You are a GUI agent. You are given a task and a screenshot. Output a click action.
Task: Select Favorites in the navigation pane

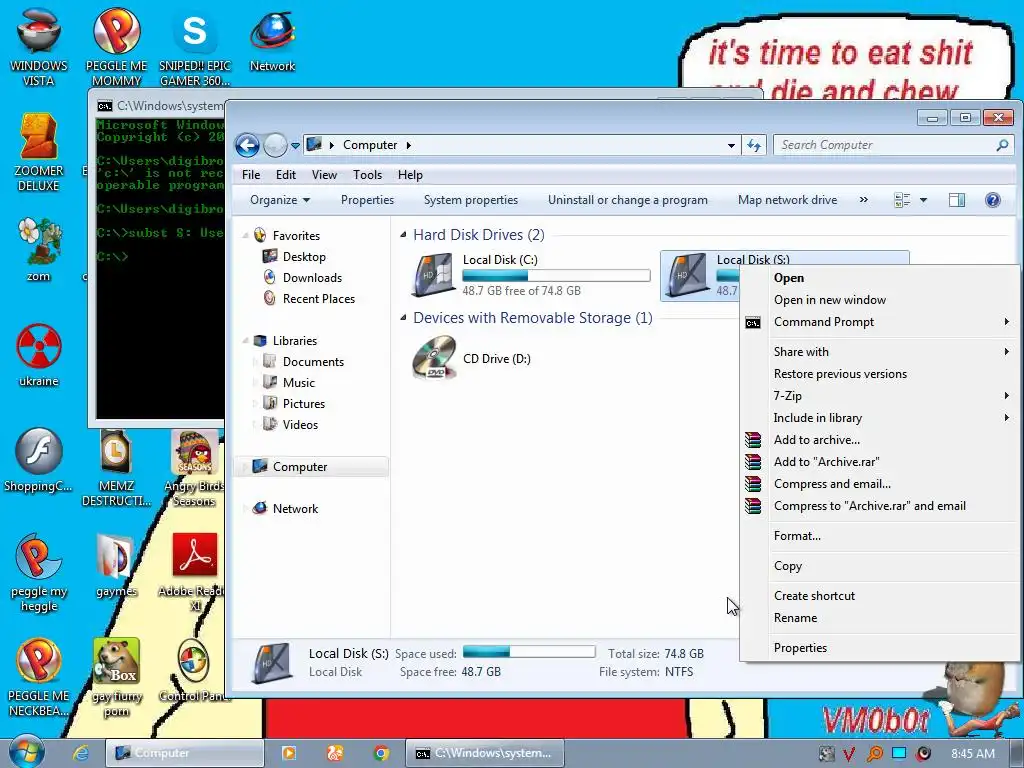pyautogui.click(x=296, y=236)
